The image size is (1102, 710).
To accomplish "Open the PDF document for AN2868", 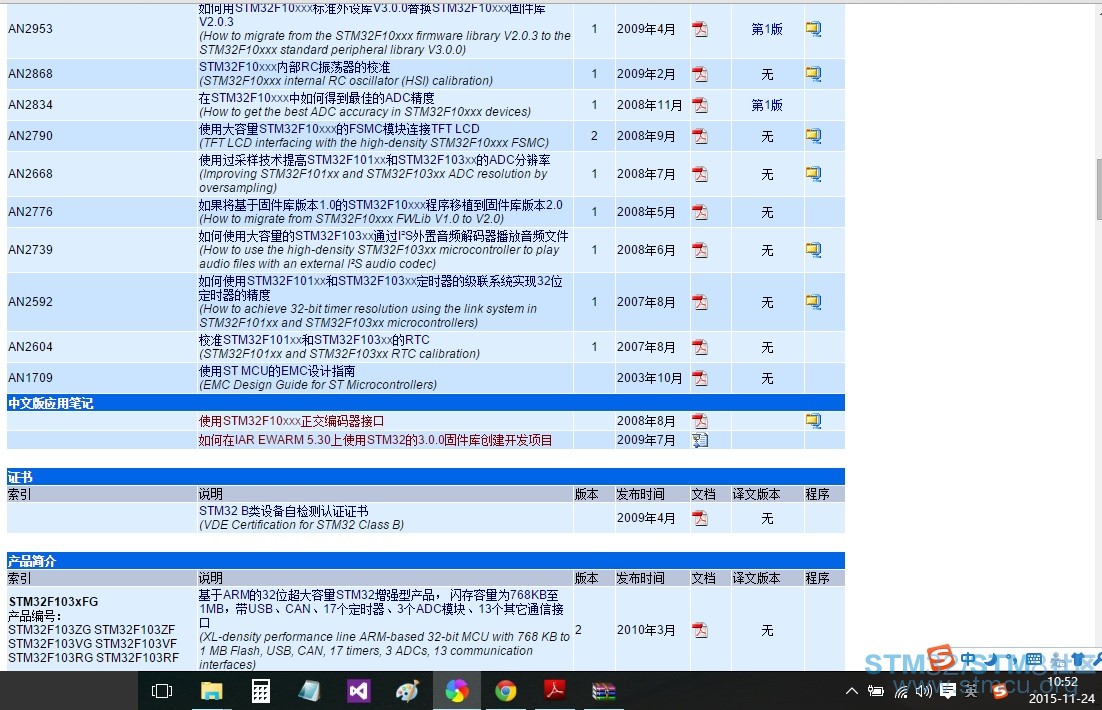I will [x=700, y=74].
